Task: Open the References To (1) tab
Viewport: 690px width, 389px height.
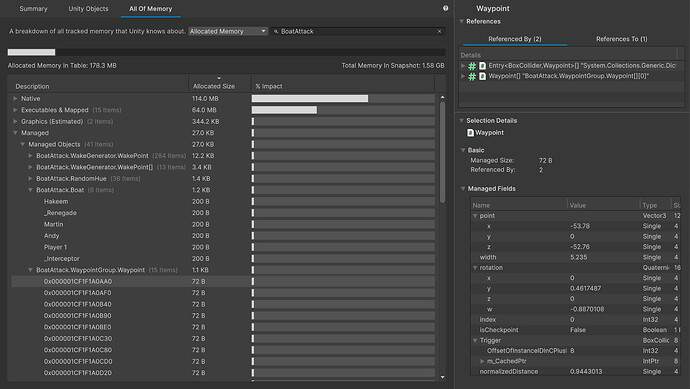Action: click(621, 39)
